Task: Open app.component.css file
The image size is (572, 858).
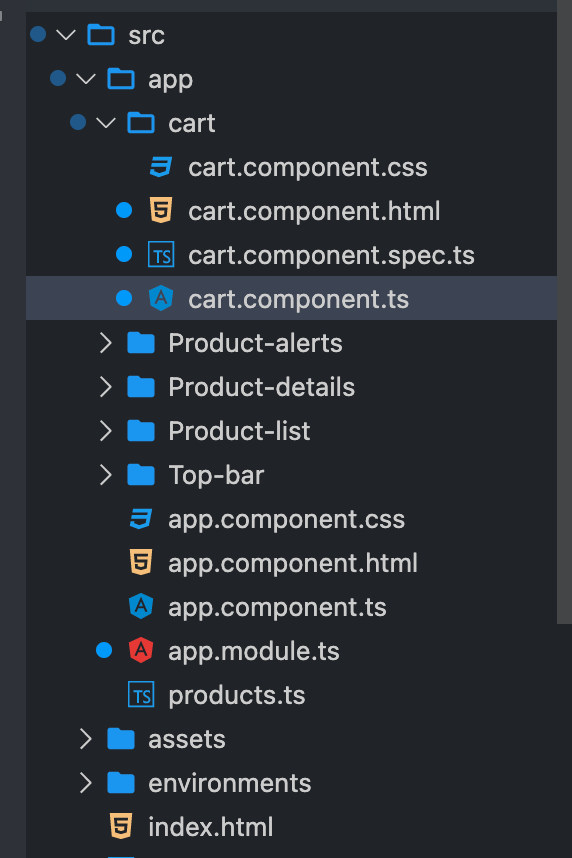Action: point(286,520)
